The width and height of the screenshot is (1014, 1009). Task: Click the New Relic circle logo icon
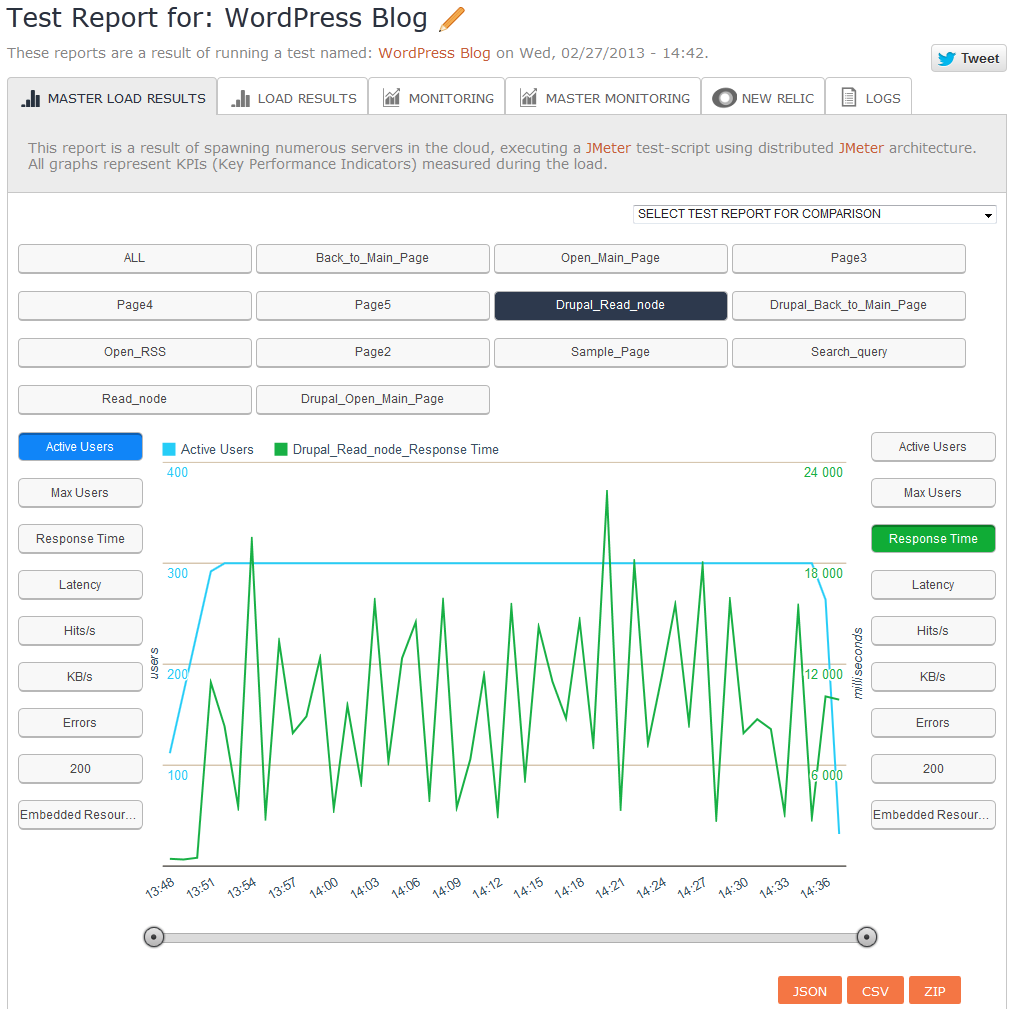click(x=724, y=98)
